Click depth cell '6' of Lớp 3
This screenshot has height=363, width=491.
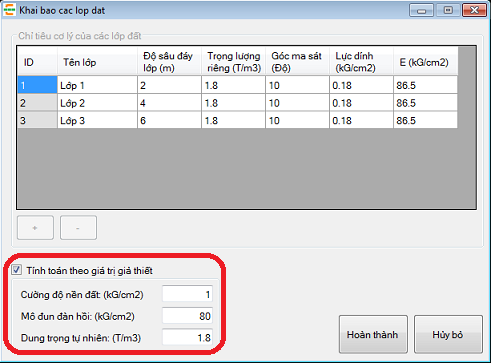coord(169,120)
